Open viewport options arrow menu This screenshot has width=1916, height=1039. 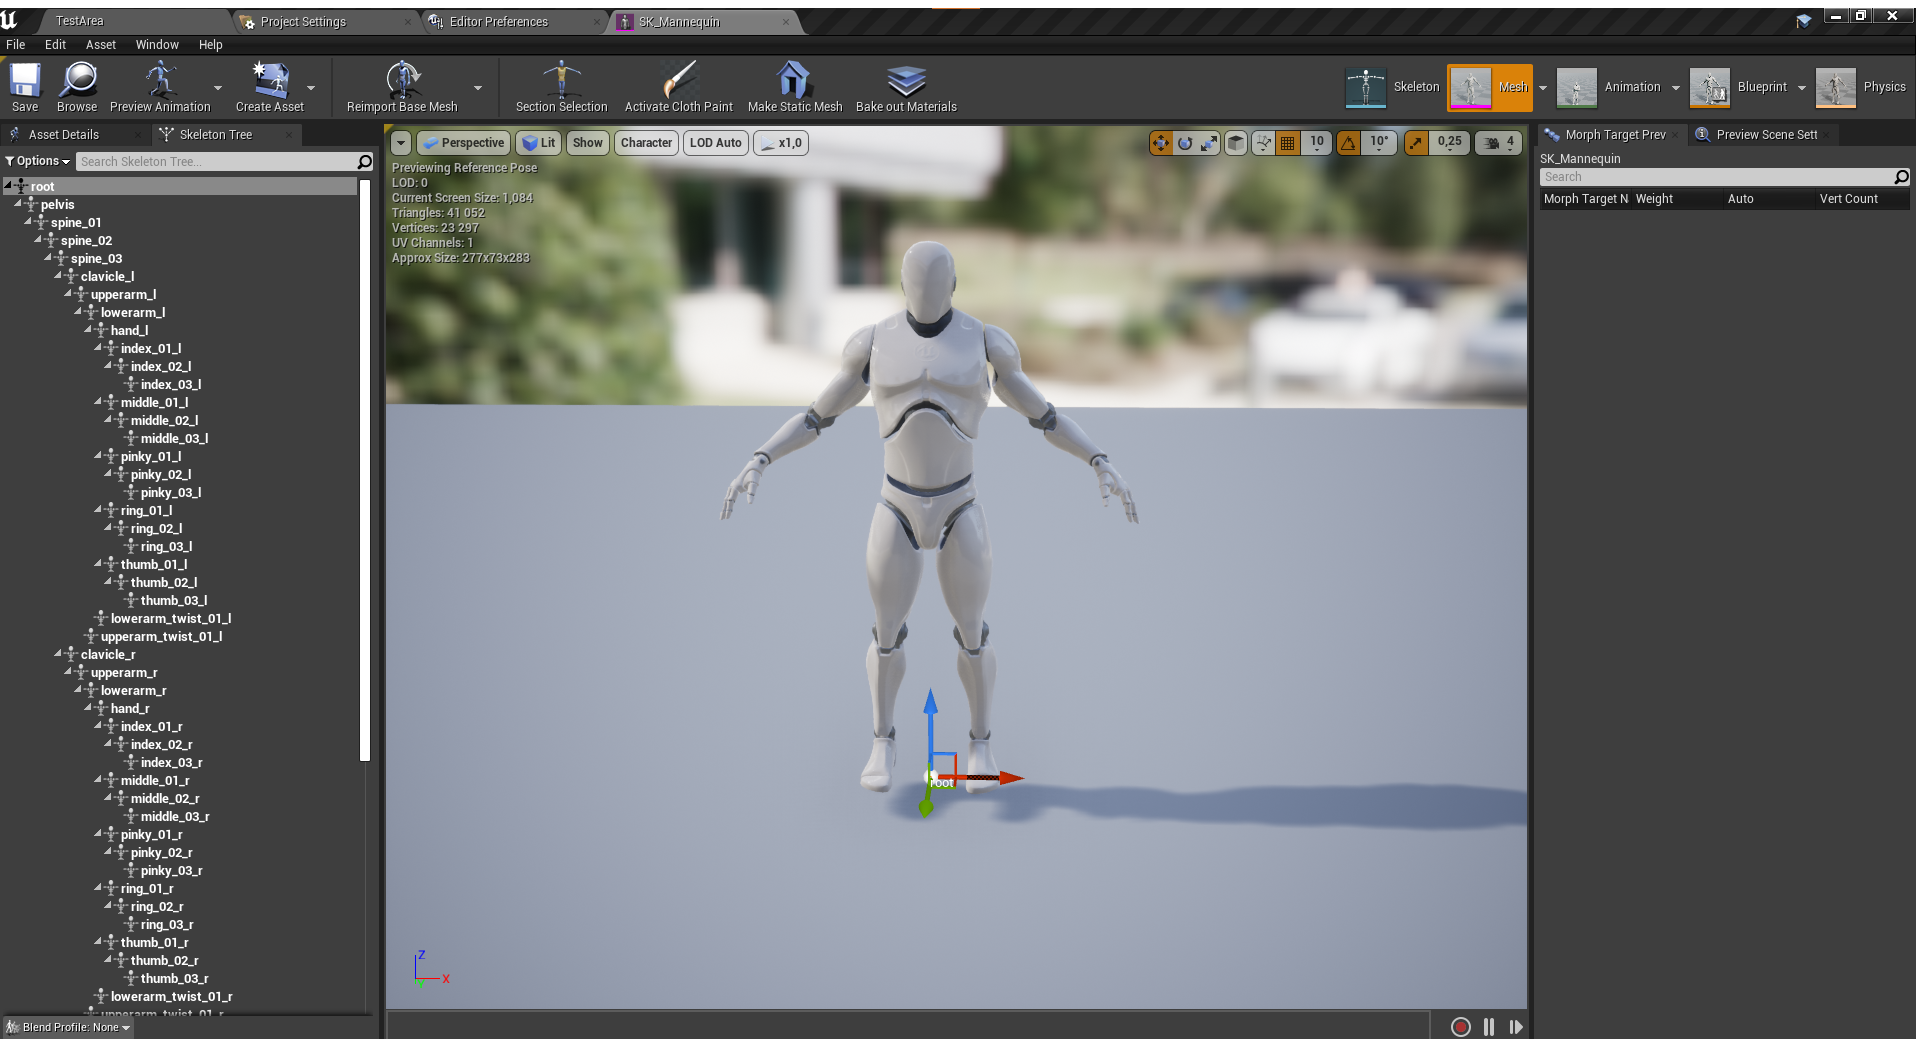pyautogui.click(x=401, y=143)
